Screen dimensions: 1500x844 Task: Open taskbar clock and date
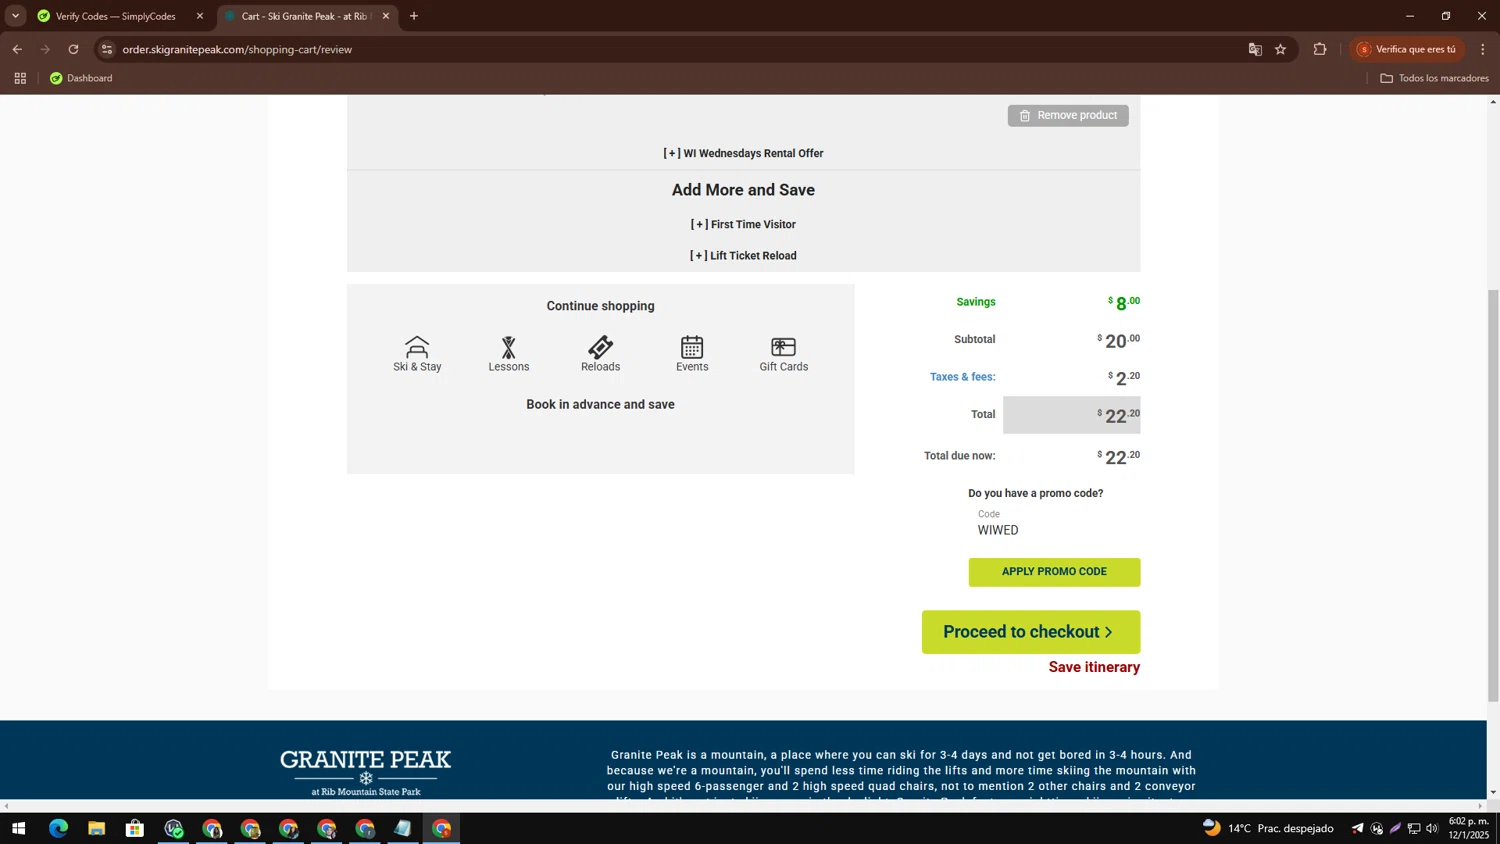[1469, 828]
